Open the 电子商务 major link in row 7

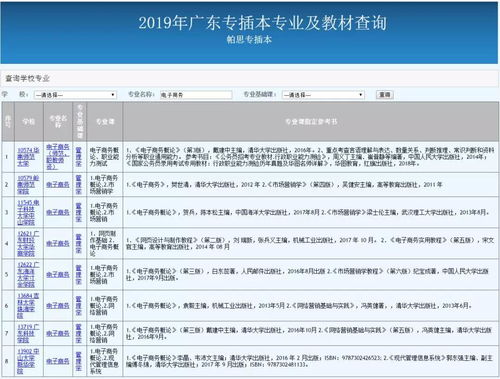(x=58, y=333)
